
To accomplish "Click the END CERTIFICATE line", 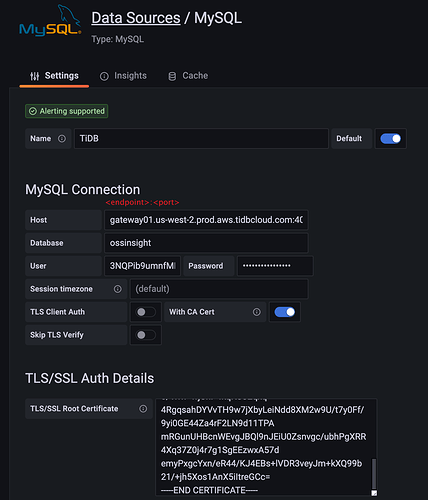I will pyautogui.click(x=209, y=490).
